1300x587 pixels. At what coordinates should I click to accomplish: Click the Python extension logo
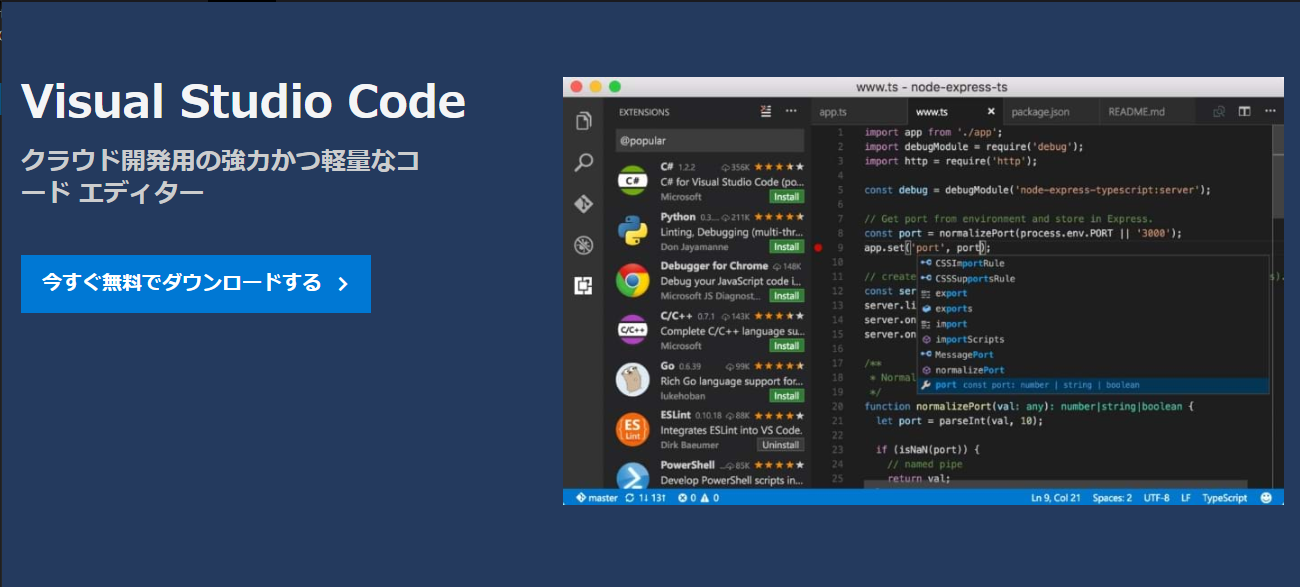pyautogui.click(x=632, y=230)
